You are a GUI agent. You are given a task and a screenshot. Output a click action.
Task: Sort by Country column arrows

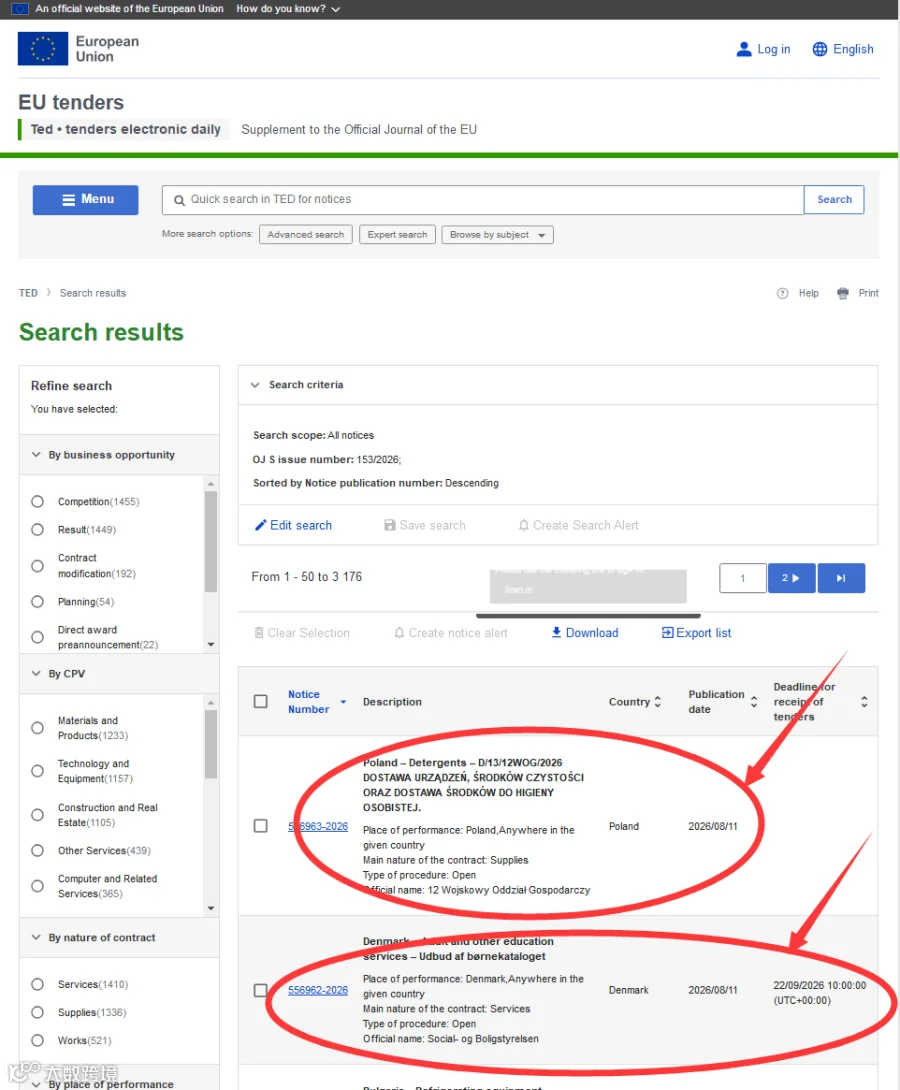(x=657, y=702)
